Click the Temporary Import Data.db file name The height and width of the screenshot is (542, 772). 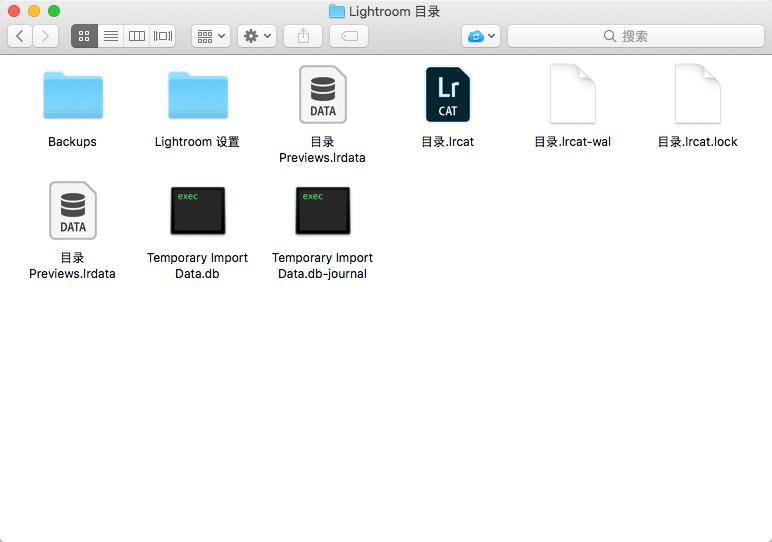[x=197, y=266]
